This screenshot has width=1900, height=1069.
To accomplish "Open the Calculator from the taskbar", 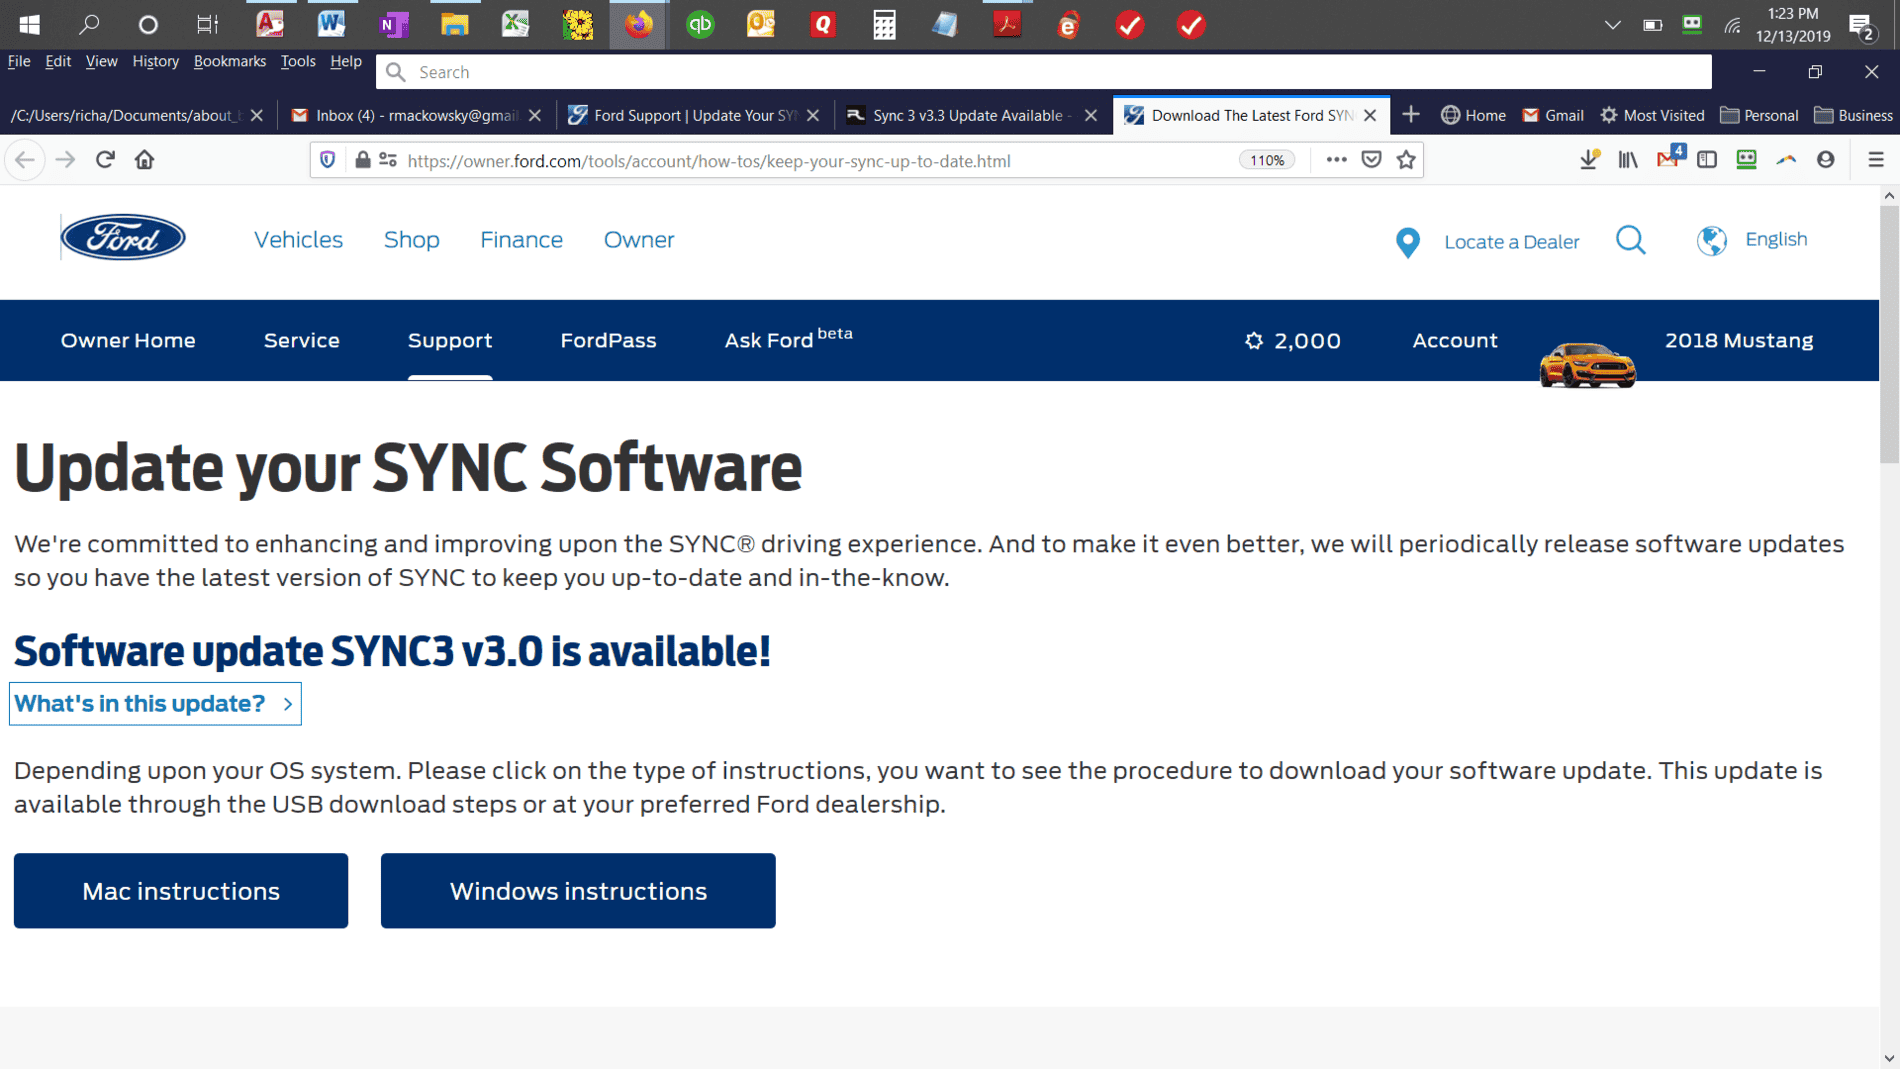I will [x=884, y=24].
